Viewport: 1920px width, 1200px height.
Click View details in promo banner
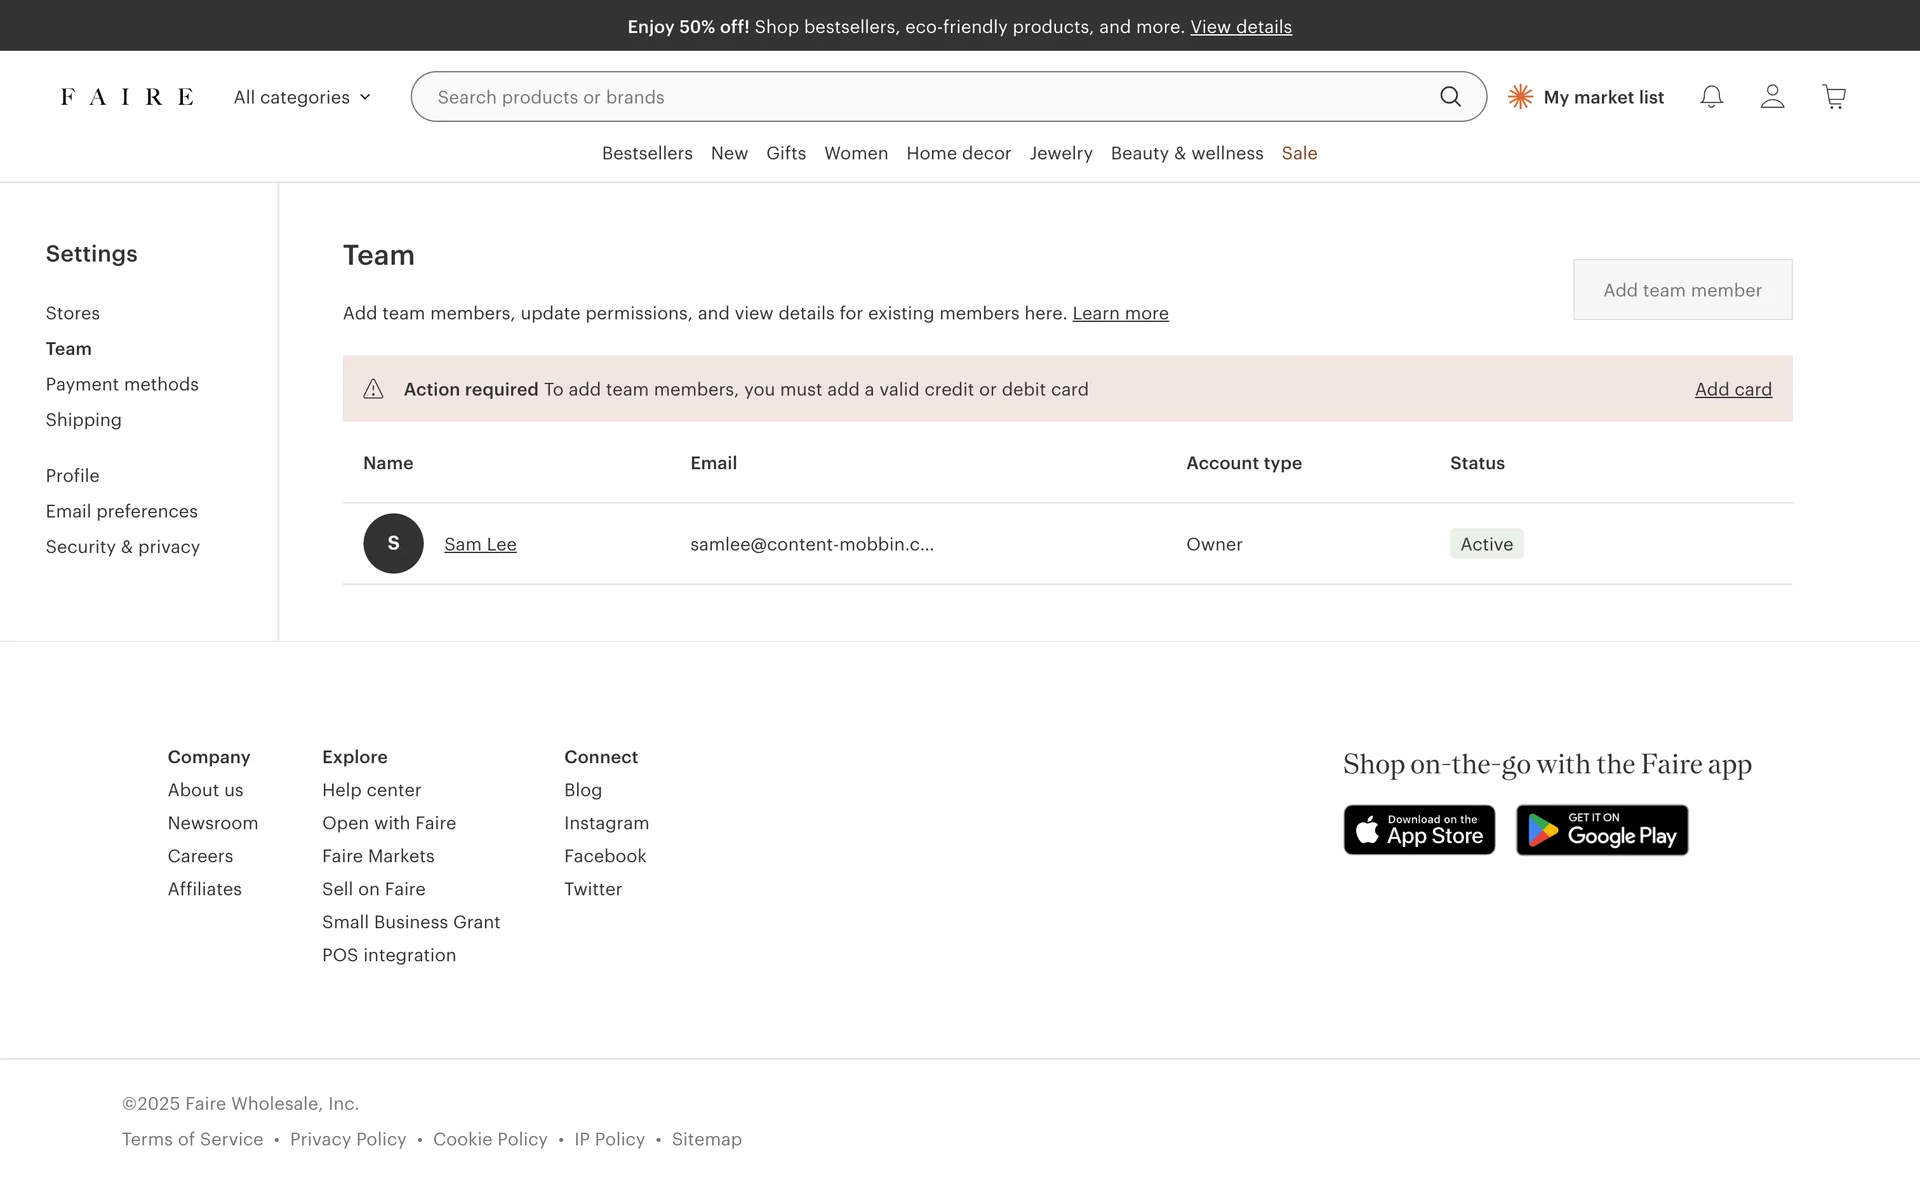[x=1240, y=27]
